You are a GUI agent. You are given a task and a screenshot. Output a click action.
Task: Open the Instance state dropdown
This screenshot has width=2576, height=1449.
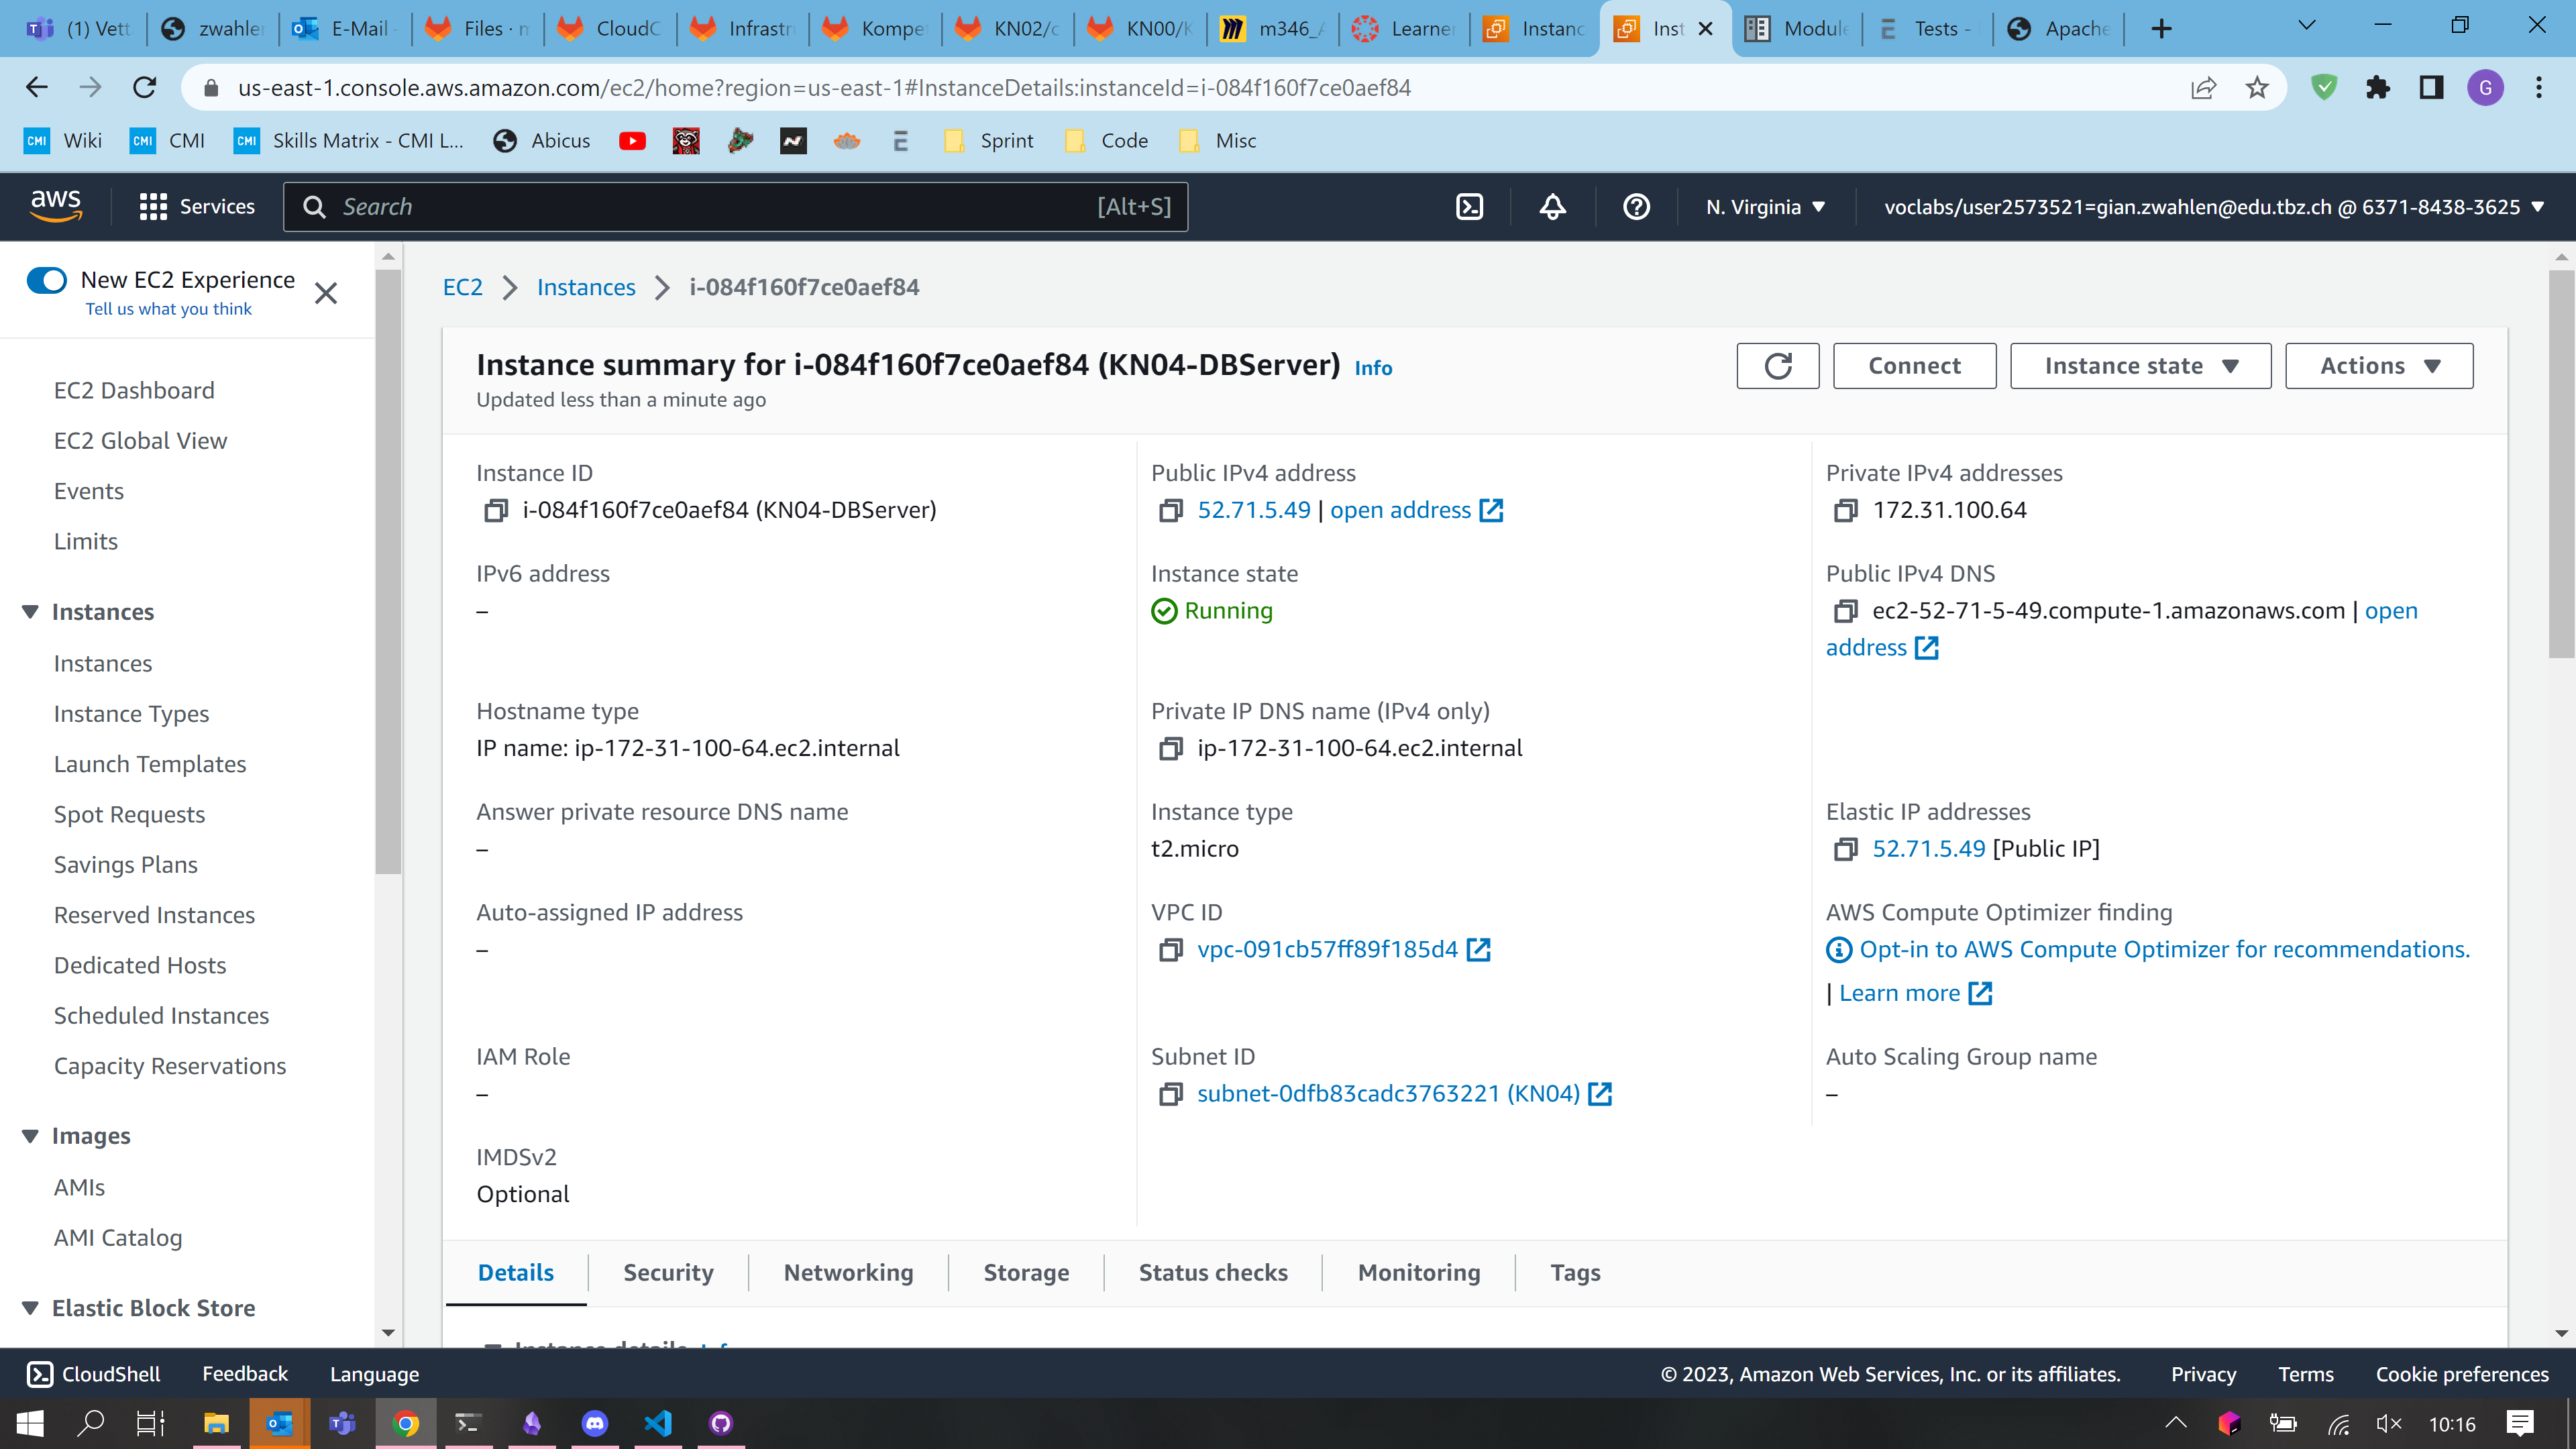point(2140,366)
